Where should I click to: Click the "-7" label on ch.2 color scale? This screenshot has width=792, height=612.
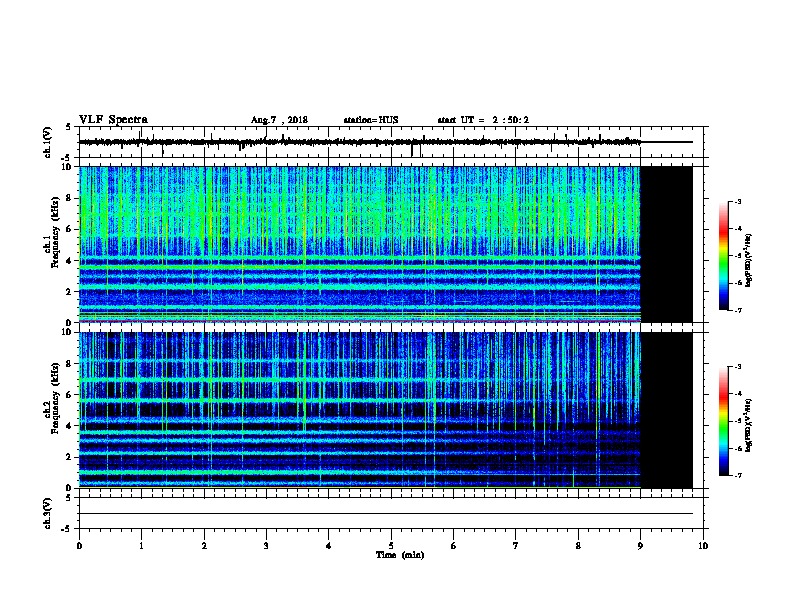pos(737,476)
